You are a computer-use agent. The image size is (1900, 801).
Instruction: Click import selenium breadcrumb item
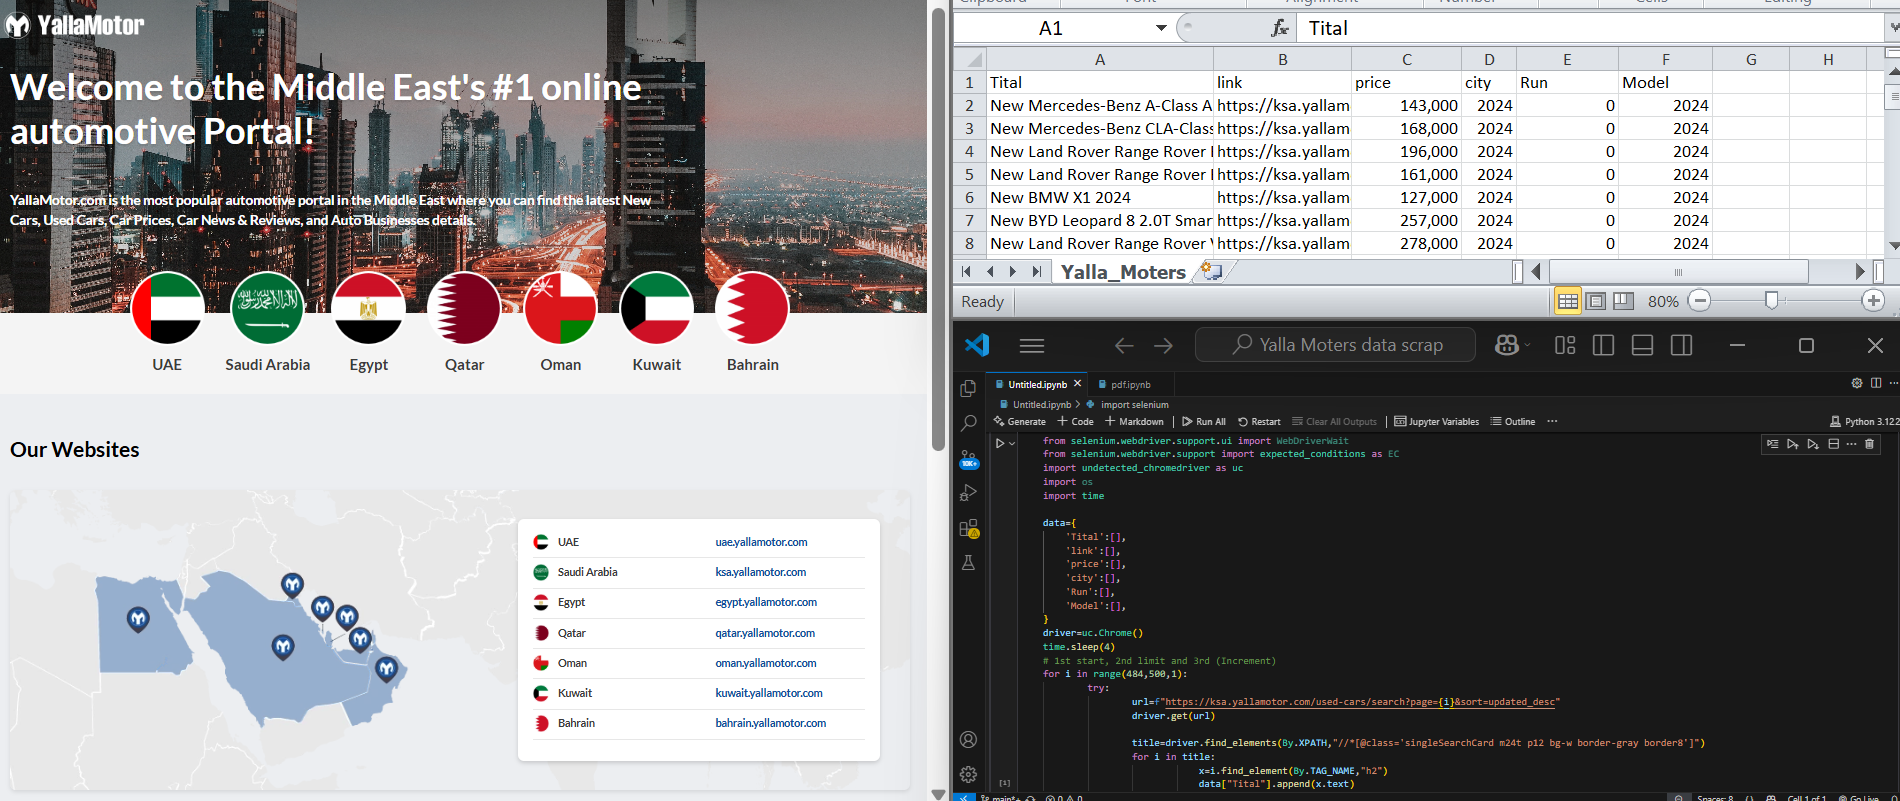point(1127,405)
